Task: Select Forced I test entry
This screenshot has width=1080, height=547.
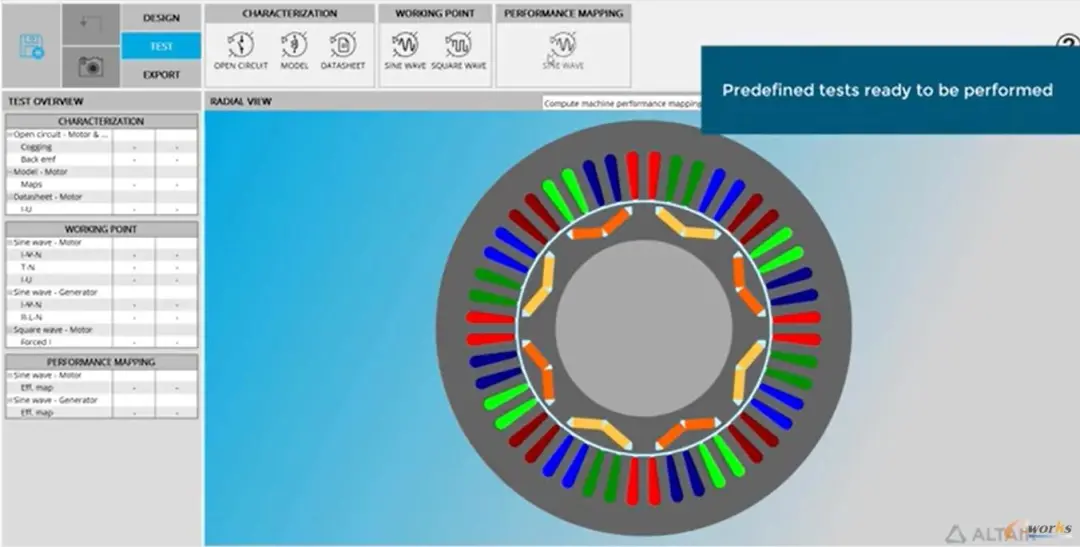Action: 36,342
